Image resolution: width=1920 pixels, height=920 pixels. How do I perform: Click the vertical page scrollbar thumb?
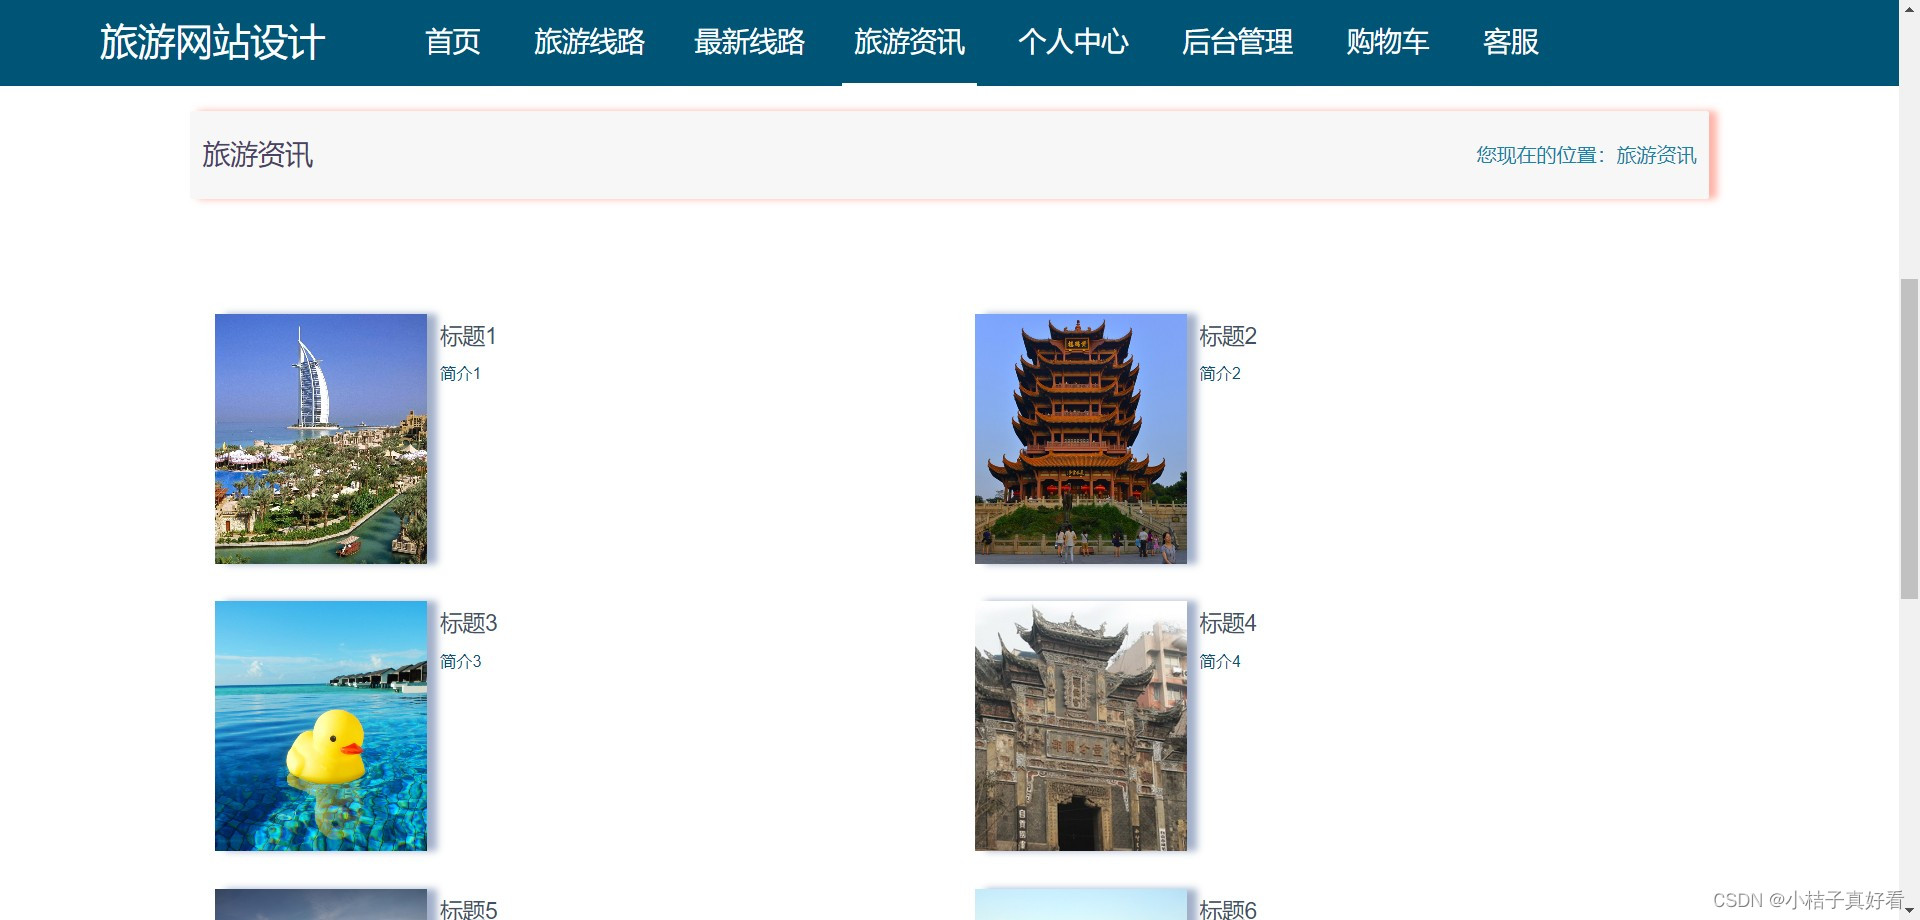[x=1909, y=439]
